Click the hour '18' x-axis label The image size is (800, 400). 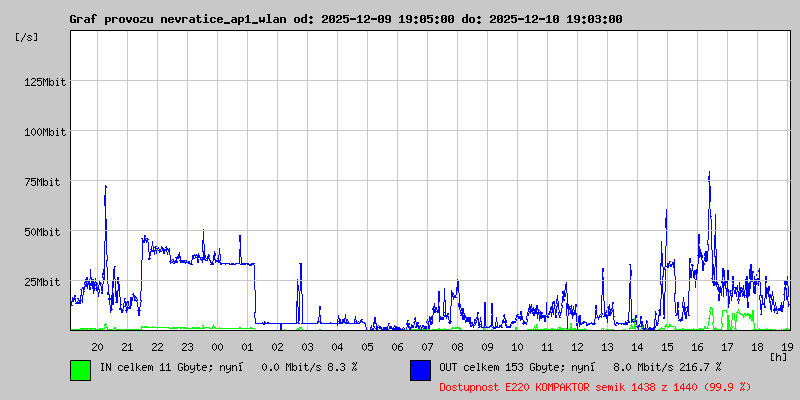coord(757,347)
